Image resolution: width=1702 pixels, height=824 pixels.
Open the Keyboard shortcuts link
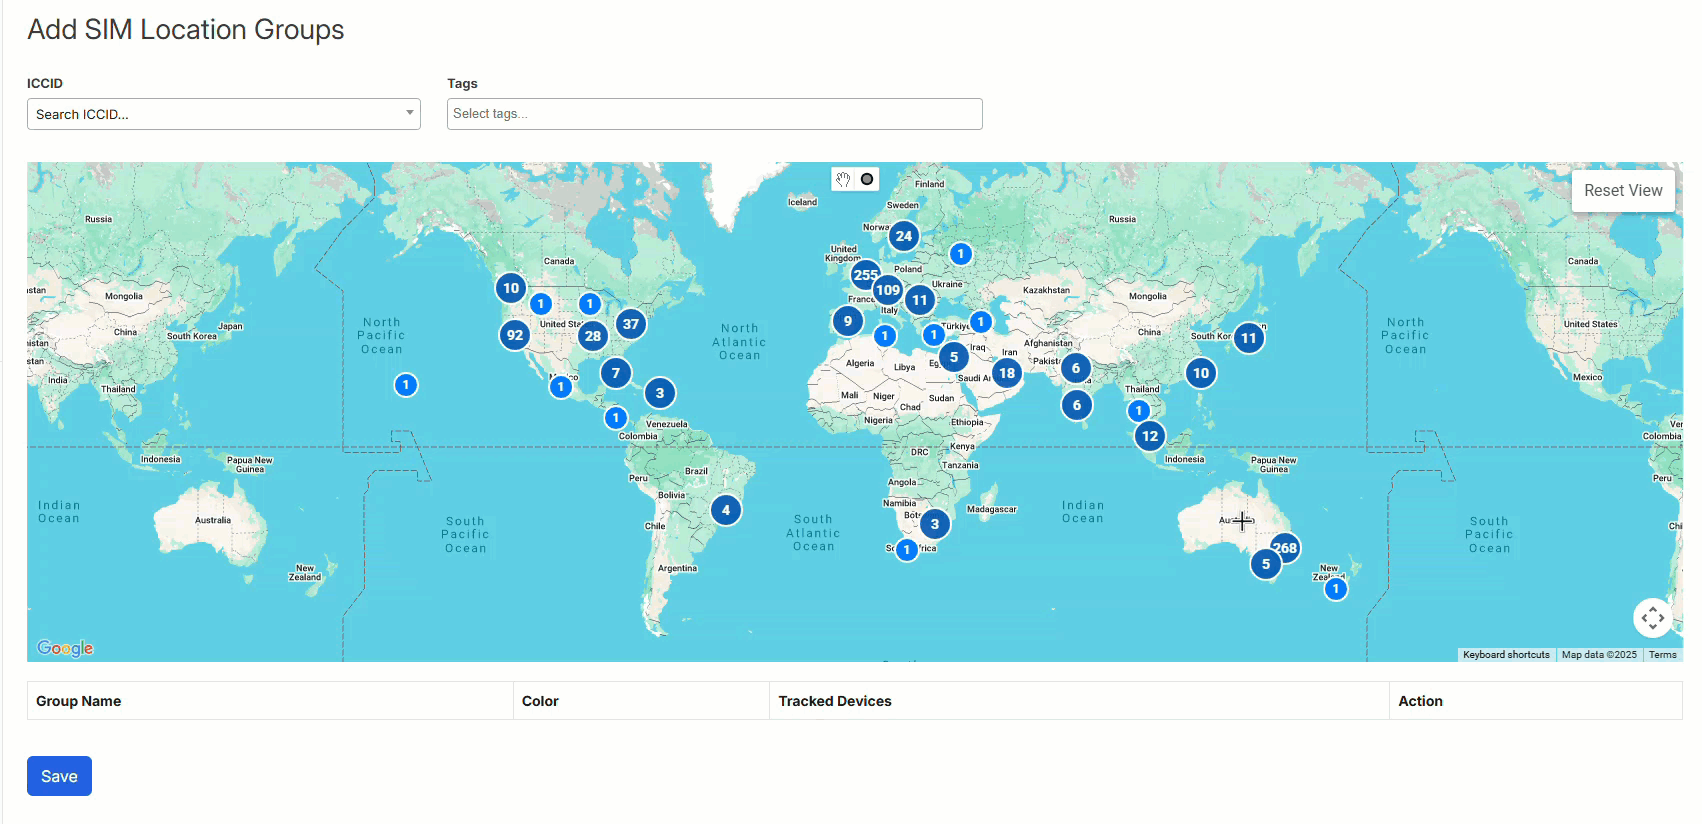(1506, 655)
